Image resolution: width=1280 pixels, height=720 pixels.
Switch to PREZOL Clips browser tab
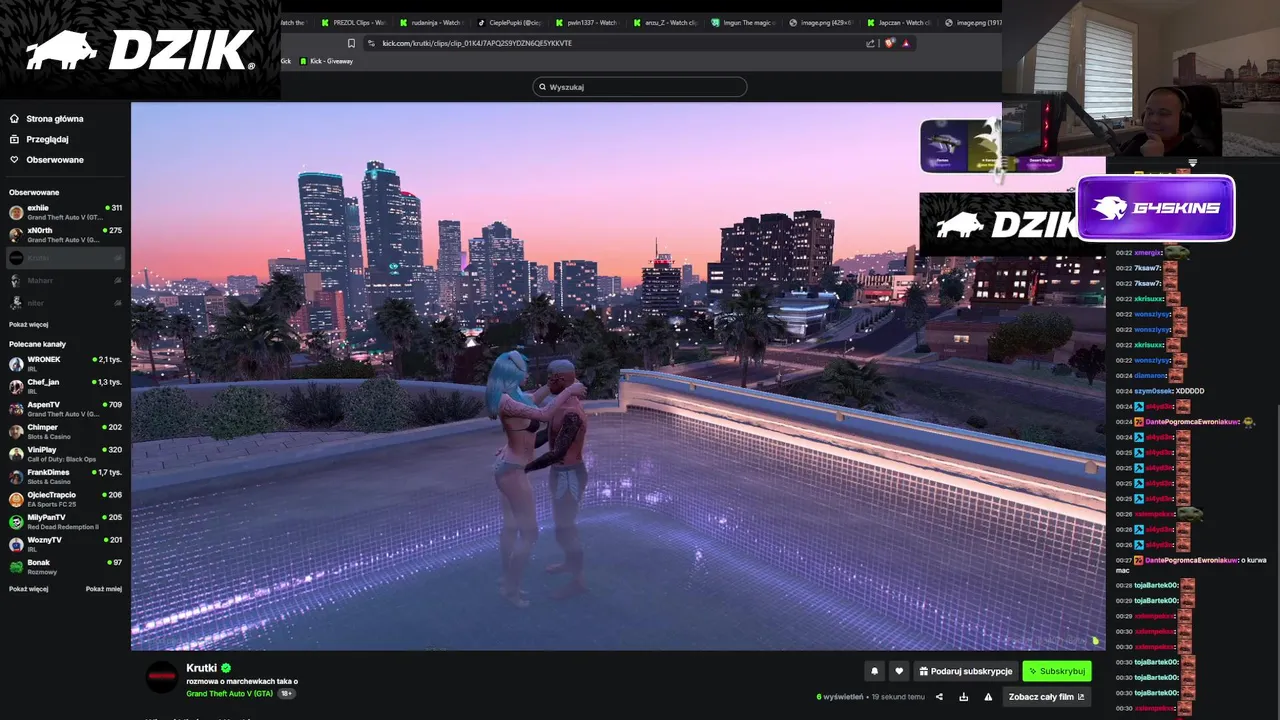(354, 22)
